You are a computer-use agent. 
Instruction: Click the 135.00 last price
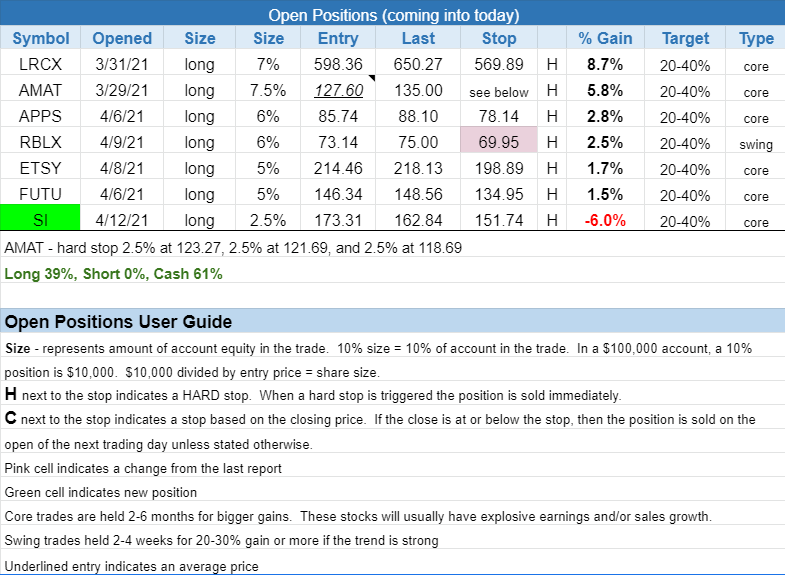pyautogui.click(x=418, y=90)
